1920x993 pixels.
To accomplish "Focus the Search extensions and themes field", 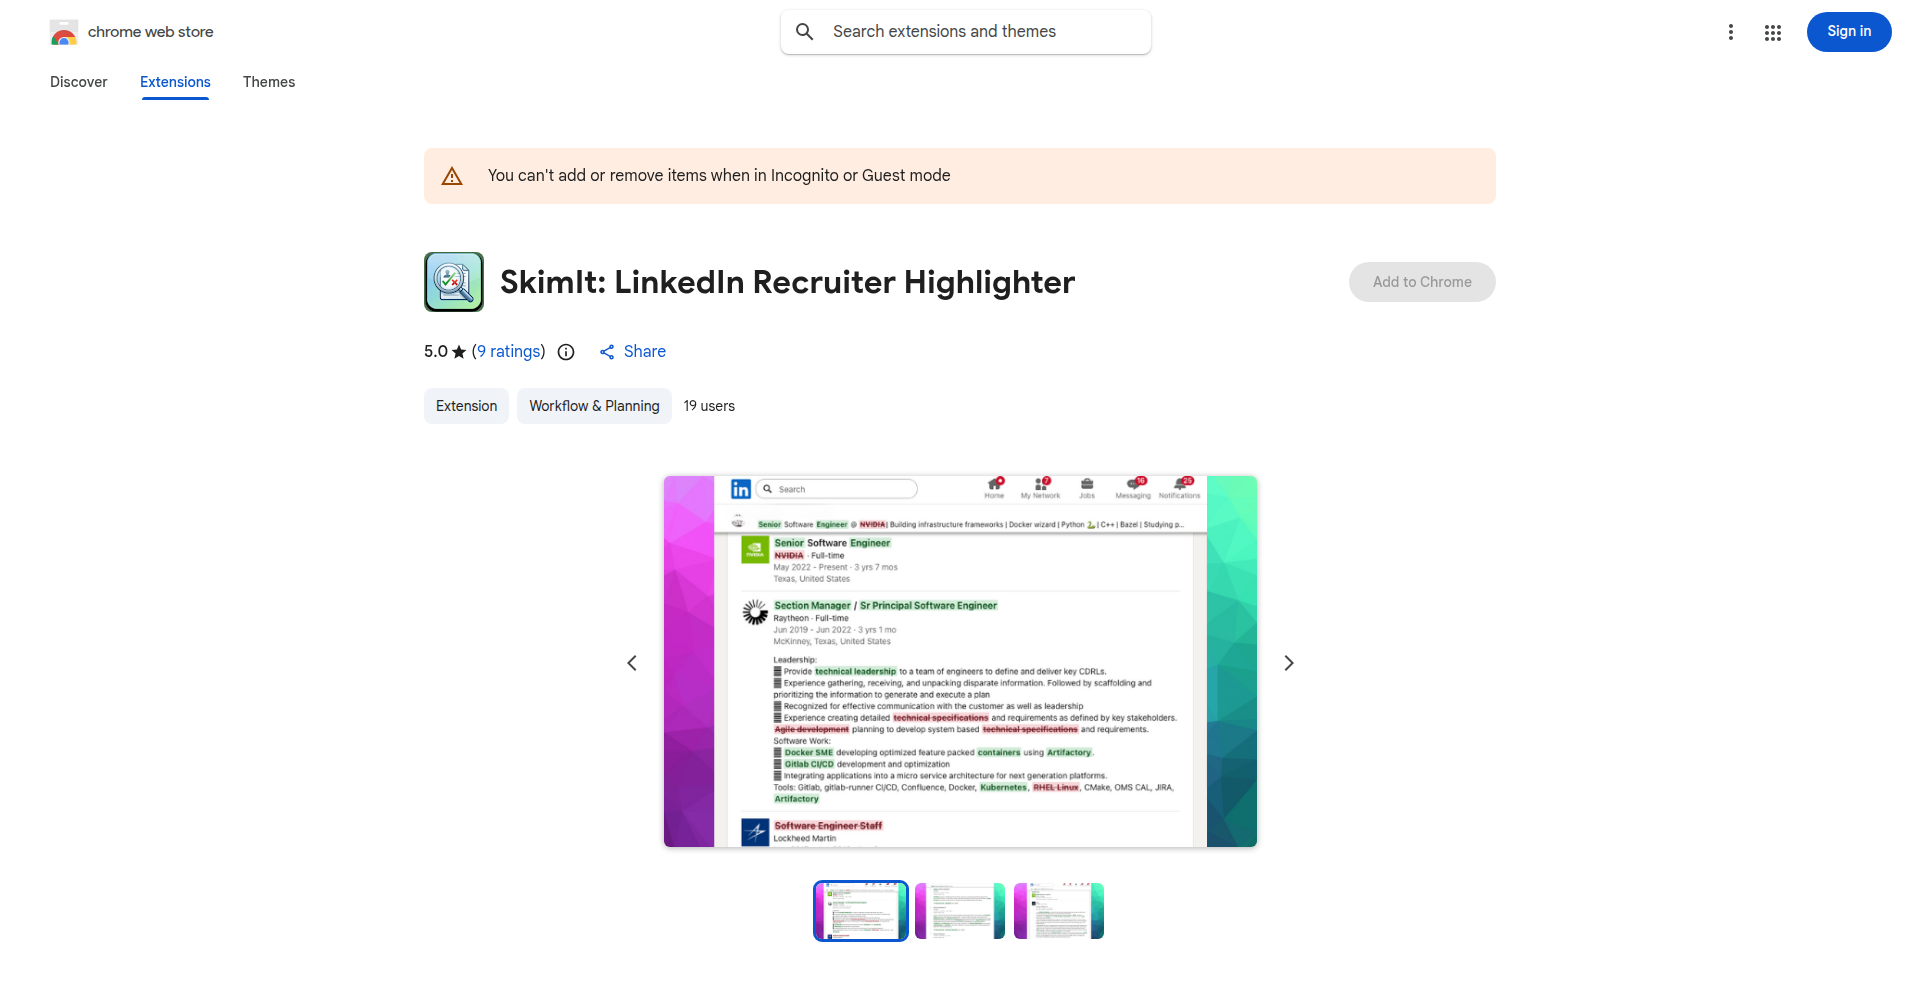I will 966,32.
